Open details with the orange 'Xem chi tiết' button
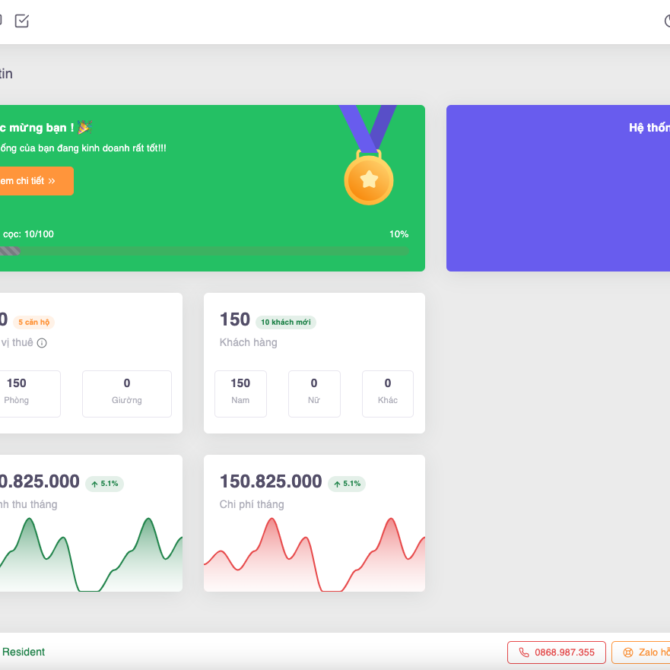Image resolution: width=670 pixels, height=670 pixels. coord(35,181)
